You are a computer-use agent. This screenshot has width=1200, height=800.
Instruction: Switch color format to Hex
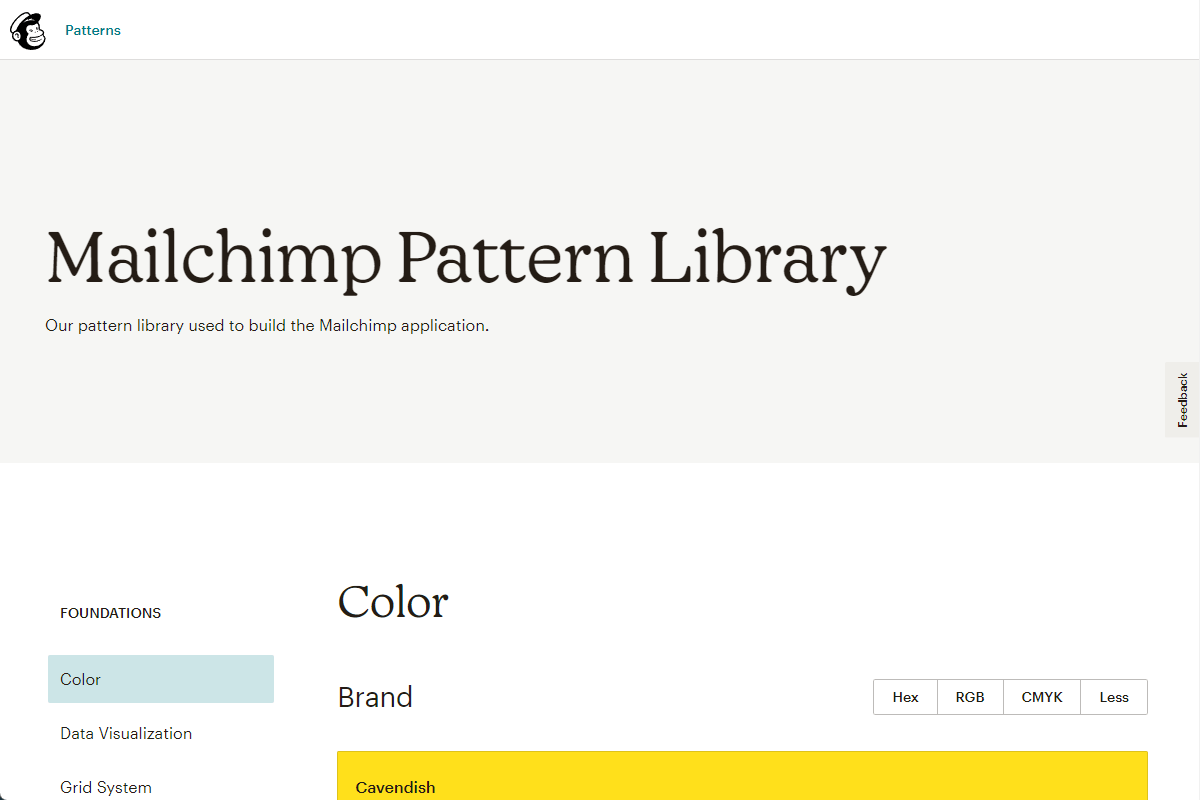coord(905,697)
